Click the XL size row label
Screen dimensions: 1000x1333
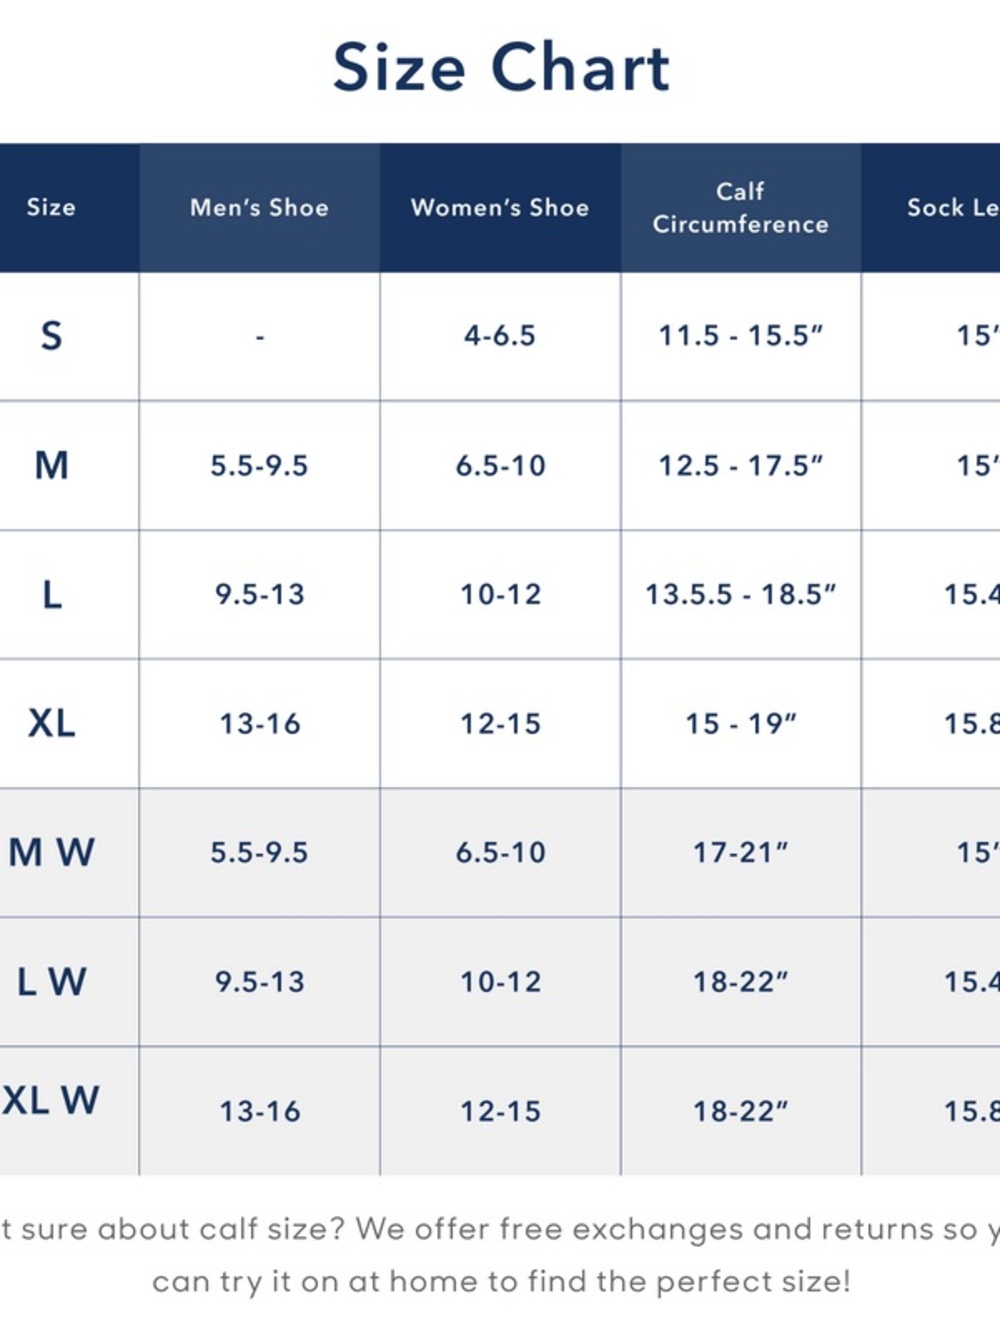[x=51, y=723]
